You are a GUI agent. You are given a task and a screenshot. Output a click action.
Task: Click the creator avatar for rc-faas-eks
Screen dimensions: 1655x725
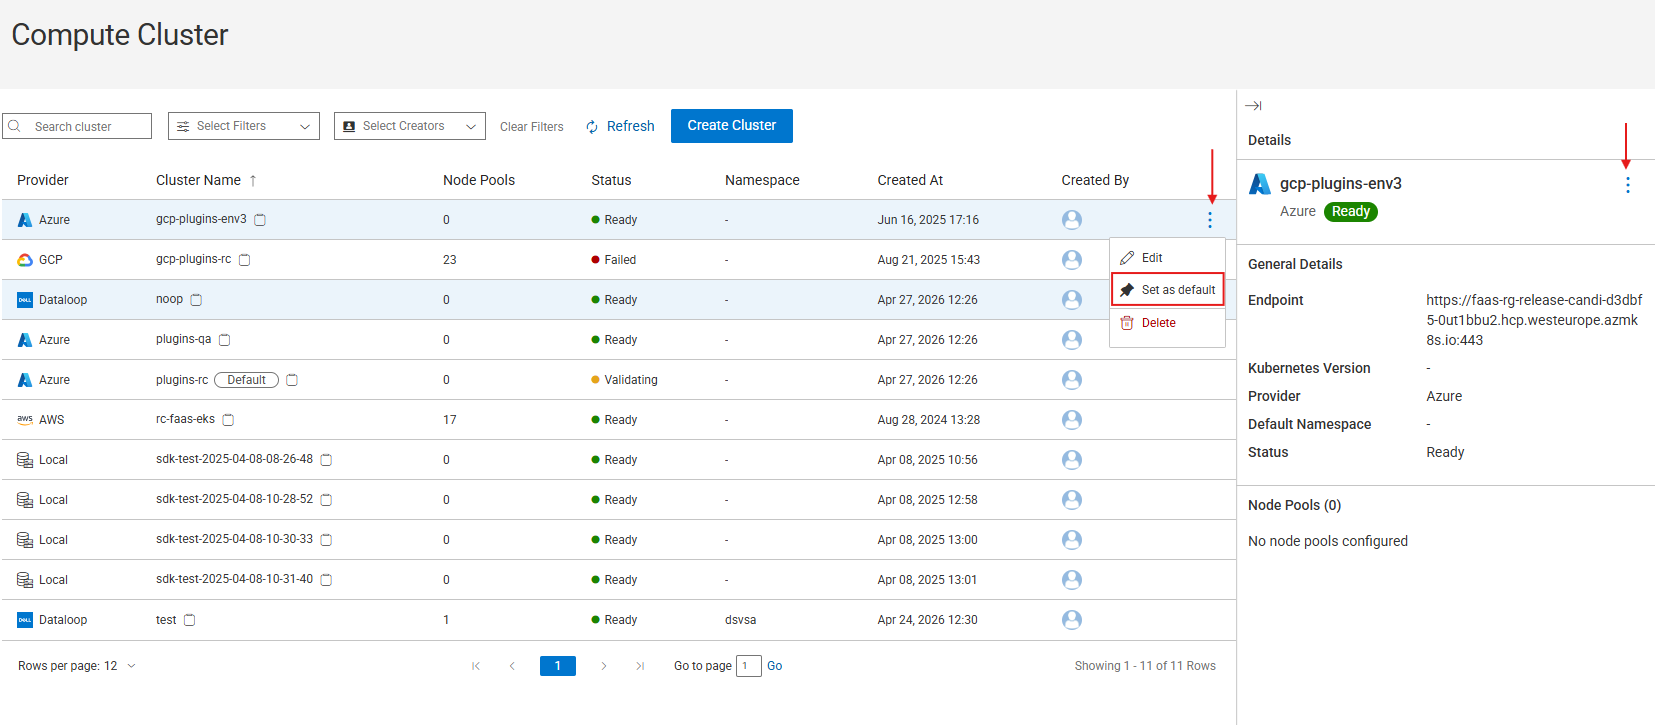tap(1072, 420)
